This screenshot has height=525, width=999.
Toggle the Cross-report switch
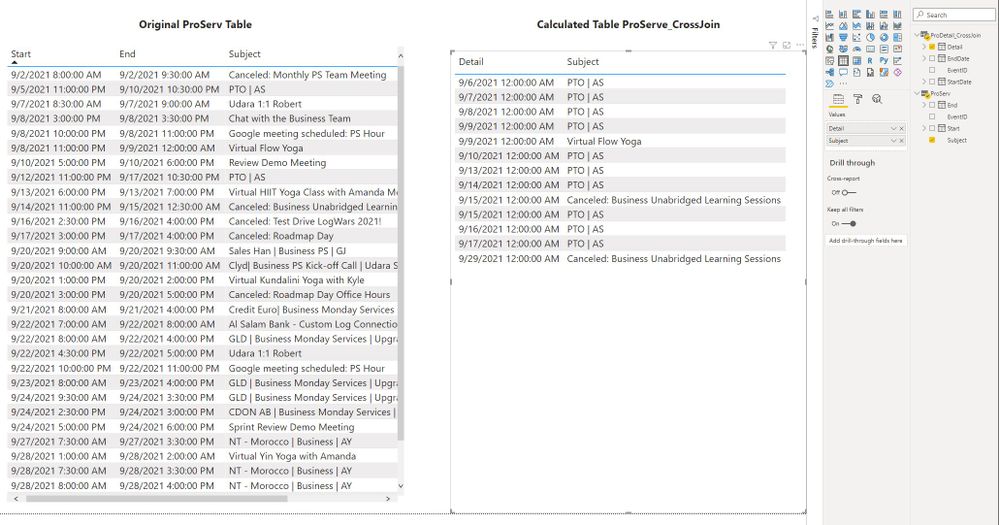(848, 192)
